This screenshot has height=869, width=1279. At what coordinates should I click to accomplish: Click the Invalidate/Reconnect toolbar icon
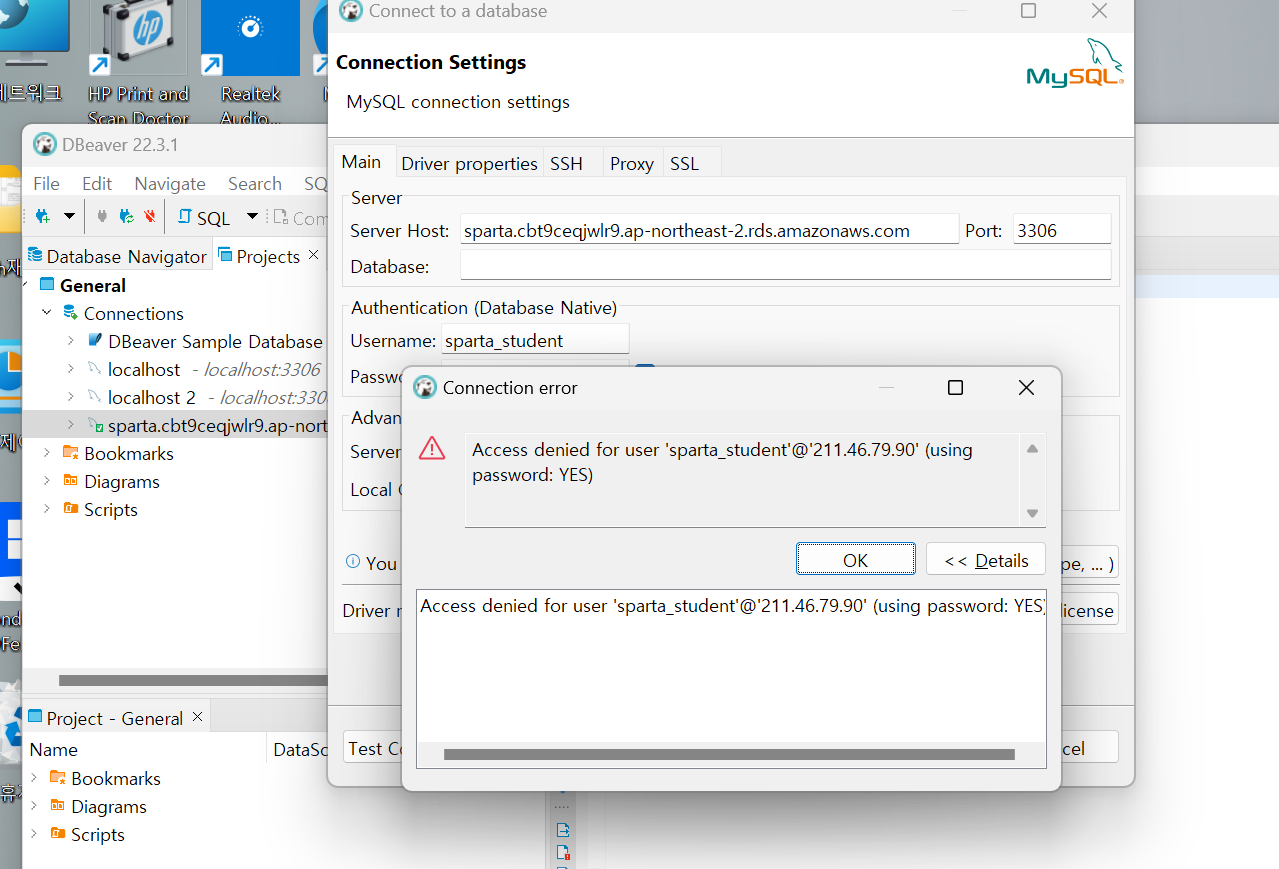pos(126,216)
